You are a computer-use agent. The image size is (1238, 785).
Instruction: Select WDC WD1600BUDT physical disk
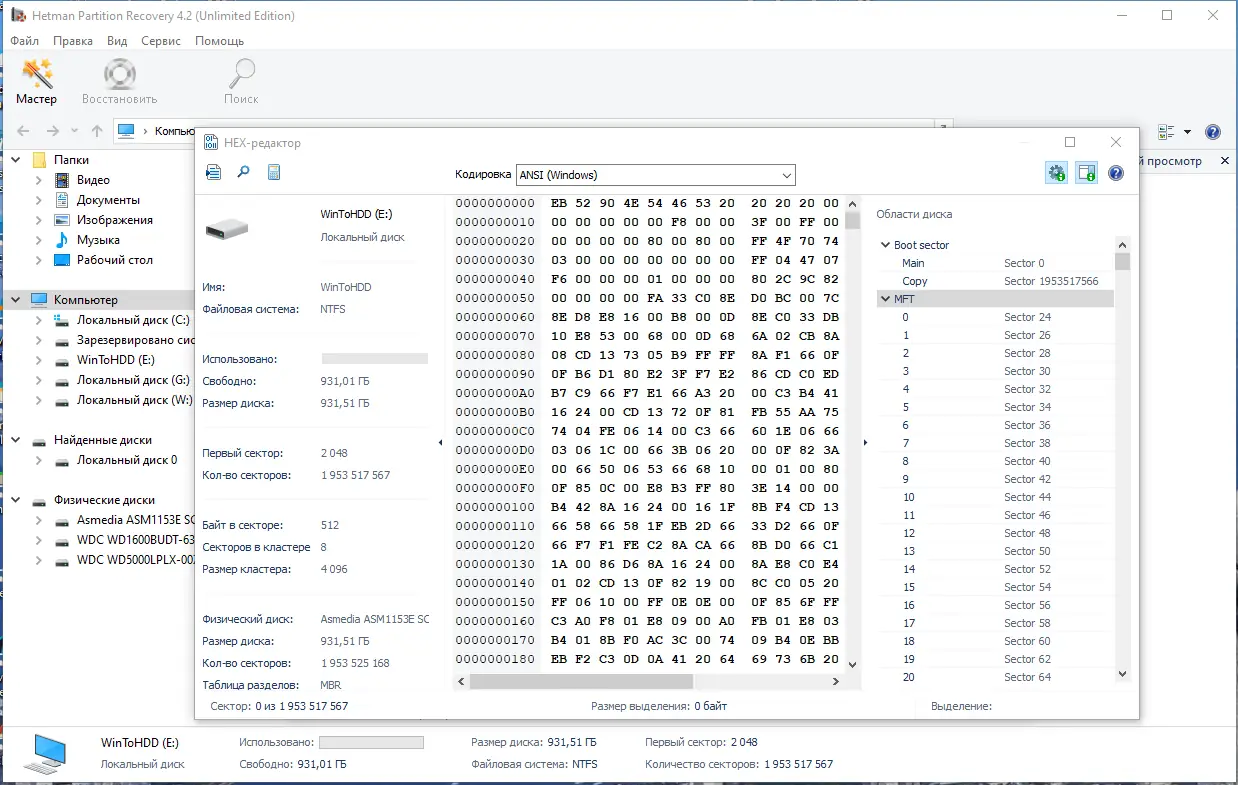[135, 540]
